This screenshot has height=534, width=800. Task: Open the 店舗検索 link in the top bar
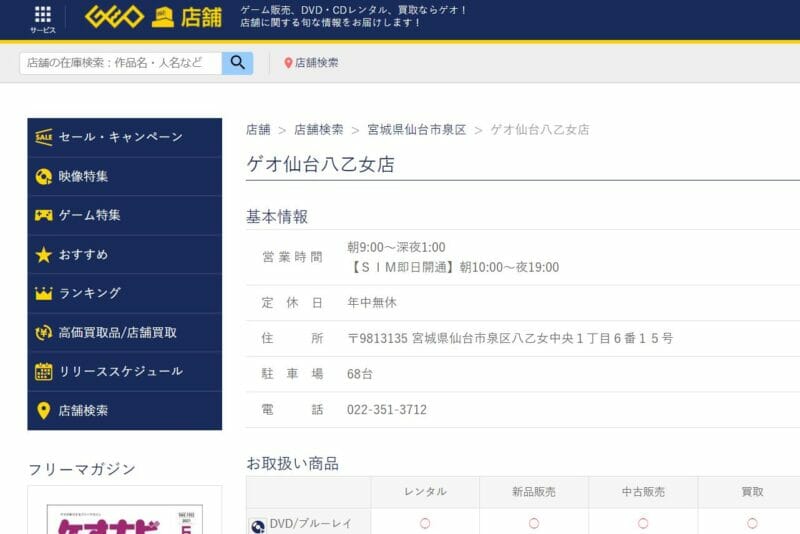point(316,63)
